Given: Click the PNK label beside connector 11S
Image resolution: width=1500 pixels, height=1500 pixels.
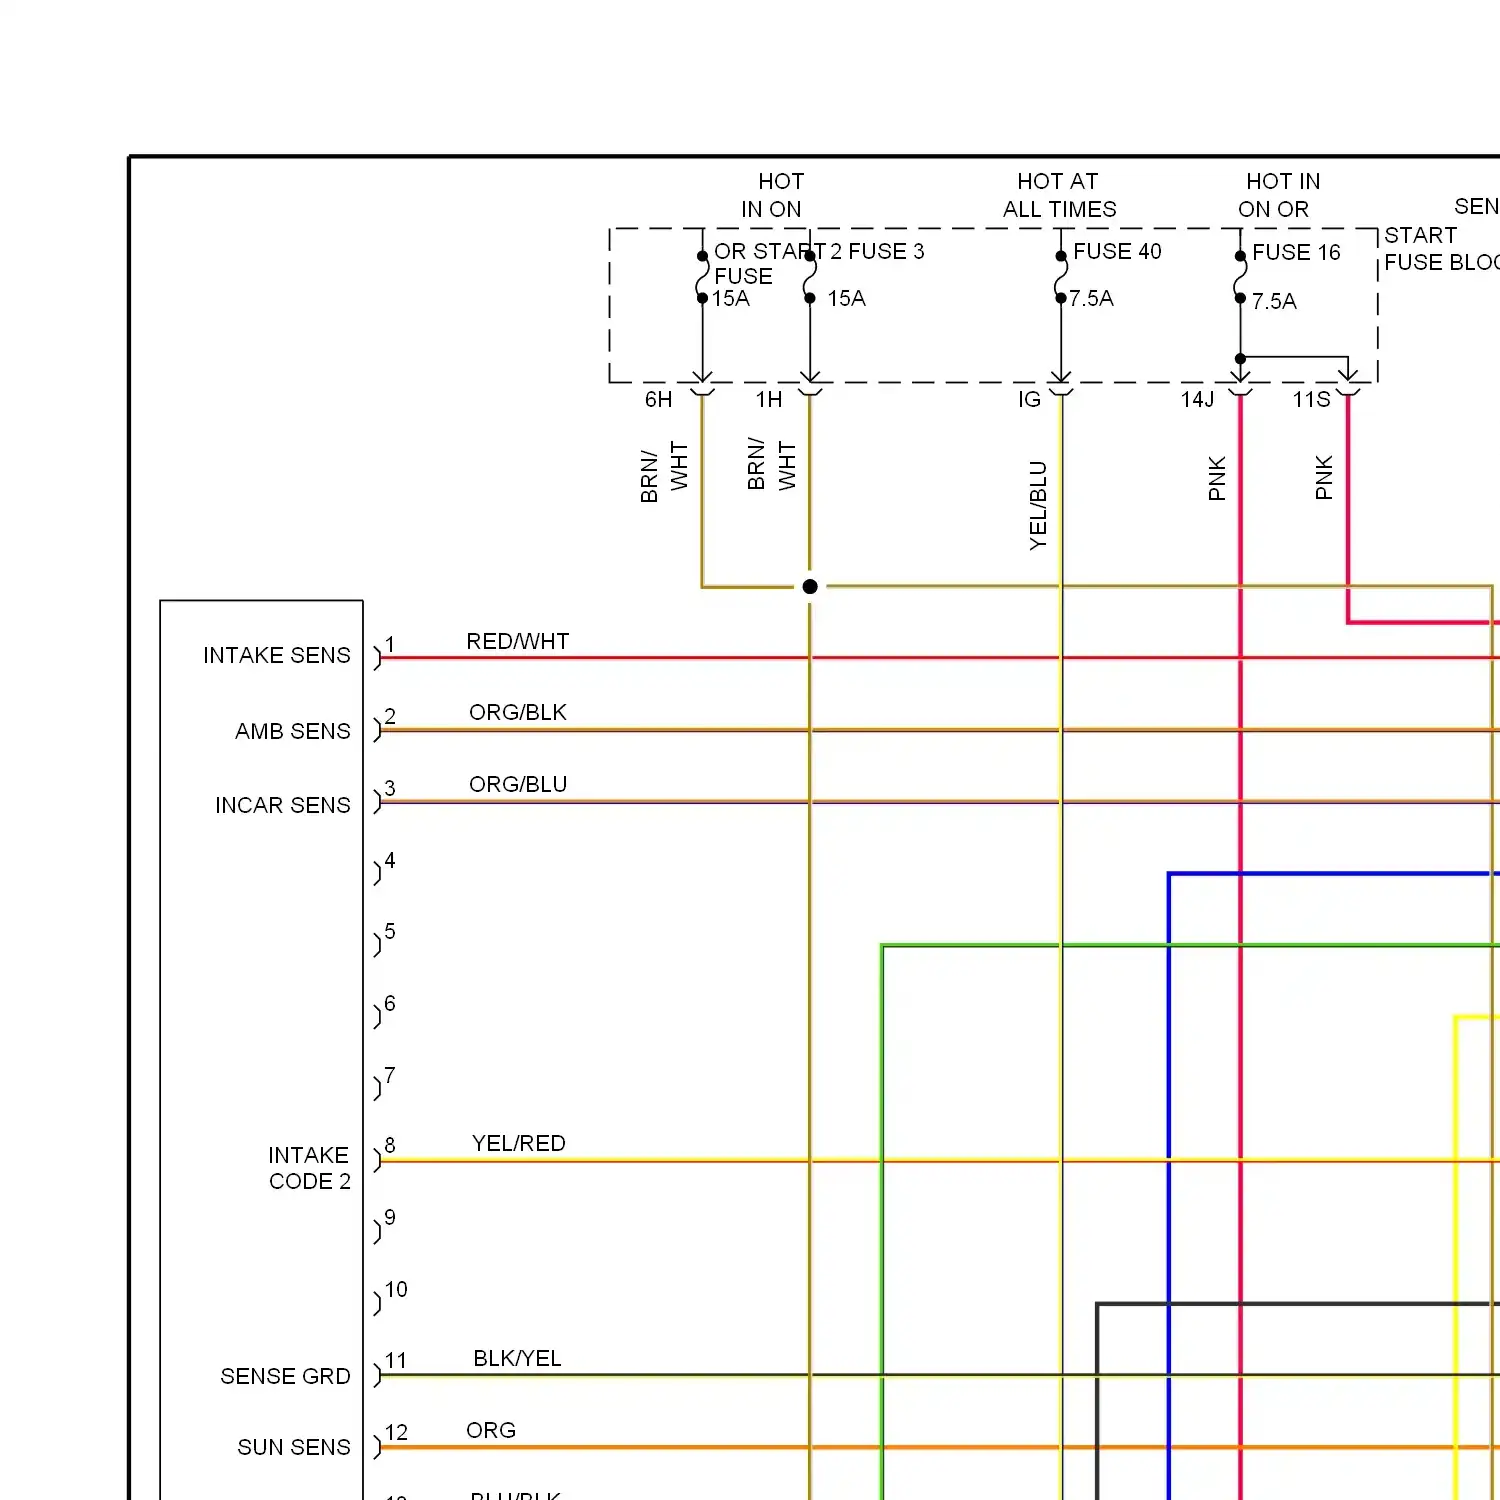Looking at the screenshot, I should click(1324, 477).
